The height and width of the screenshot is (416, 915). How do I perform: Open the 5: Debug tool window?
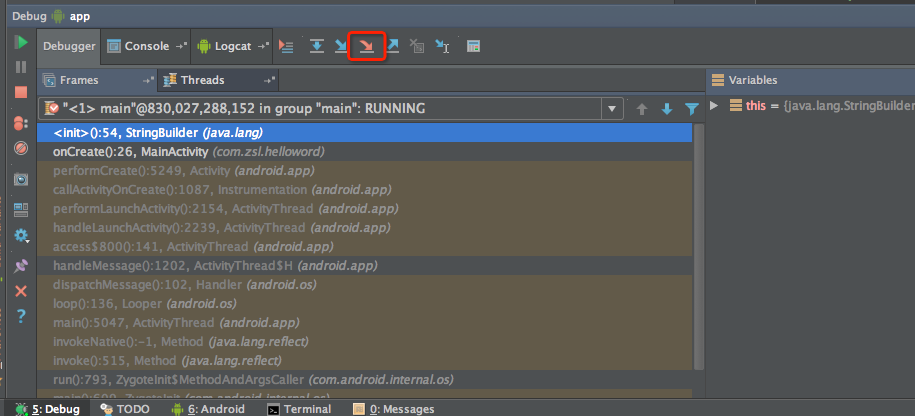48,409
